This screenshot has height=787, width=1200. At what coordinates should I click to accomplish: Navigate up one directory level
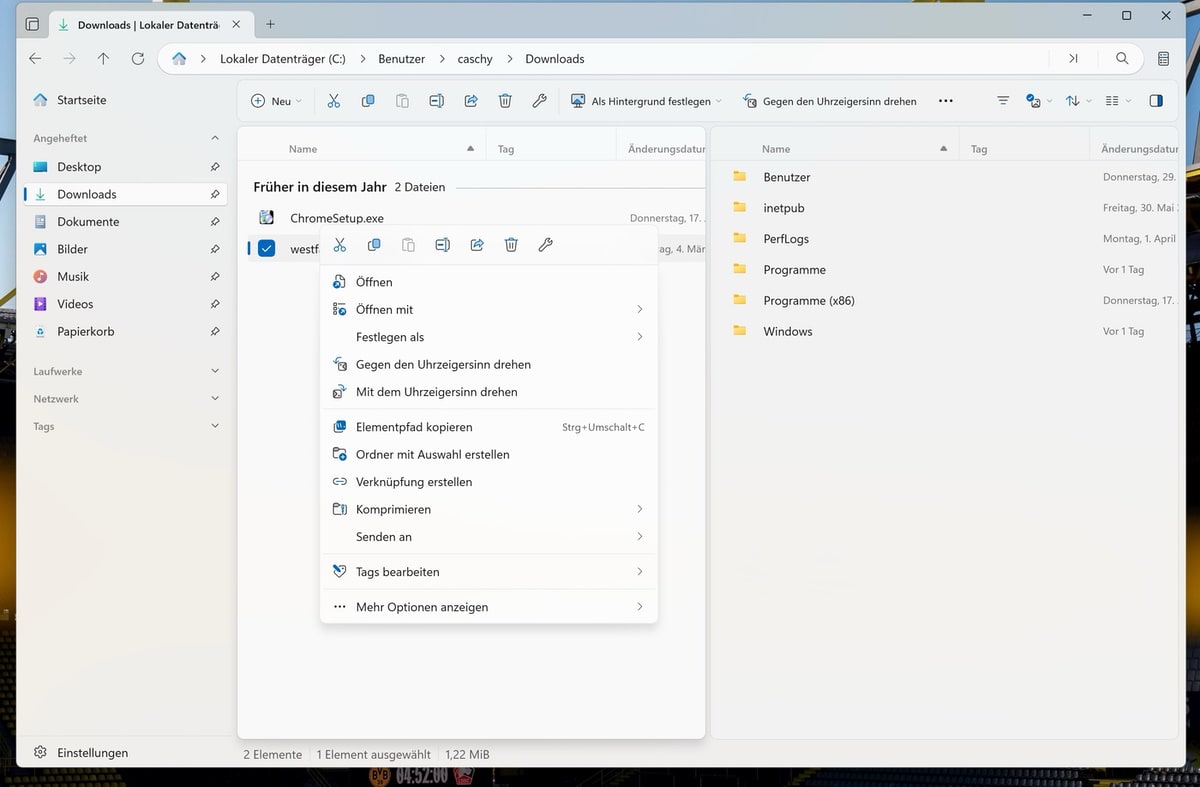tap(103, 59)
